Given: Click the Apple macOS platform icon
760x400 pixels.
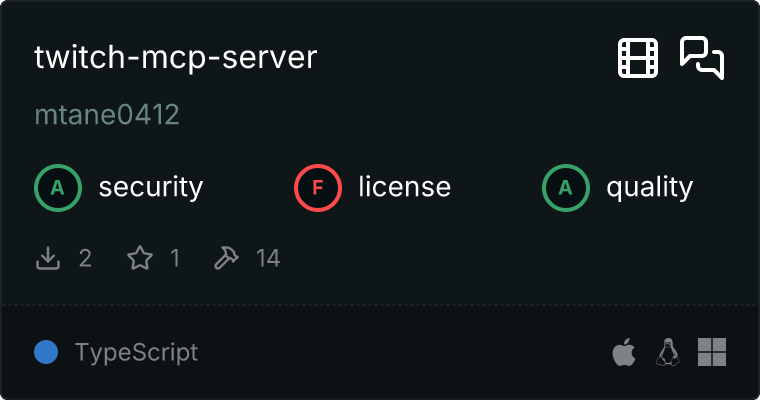Looking at the screenshot, I should click(623, 352).
